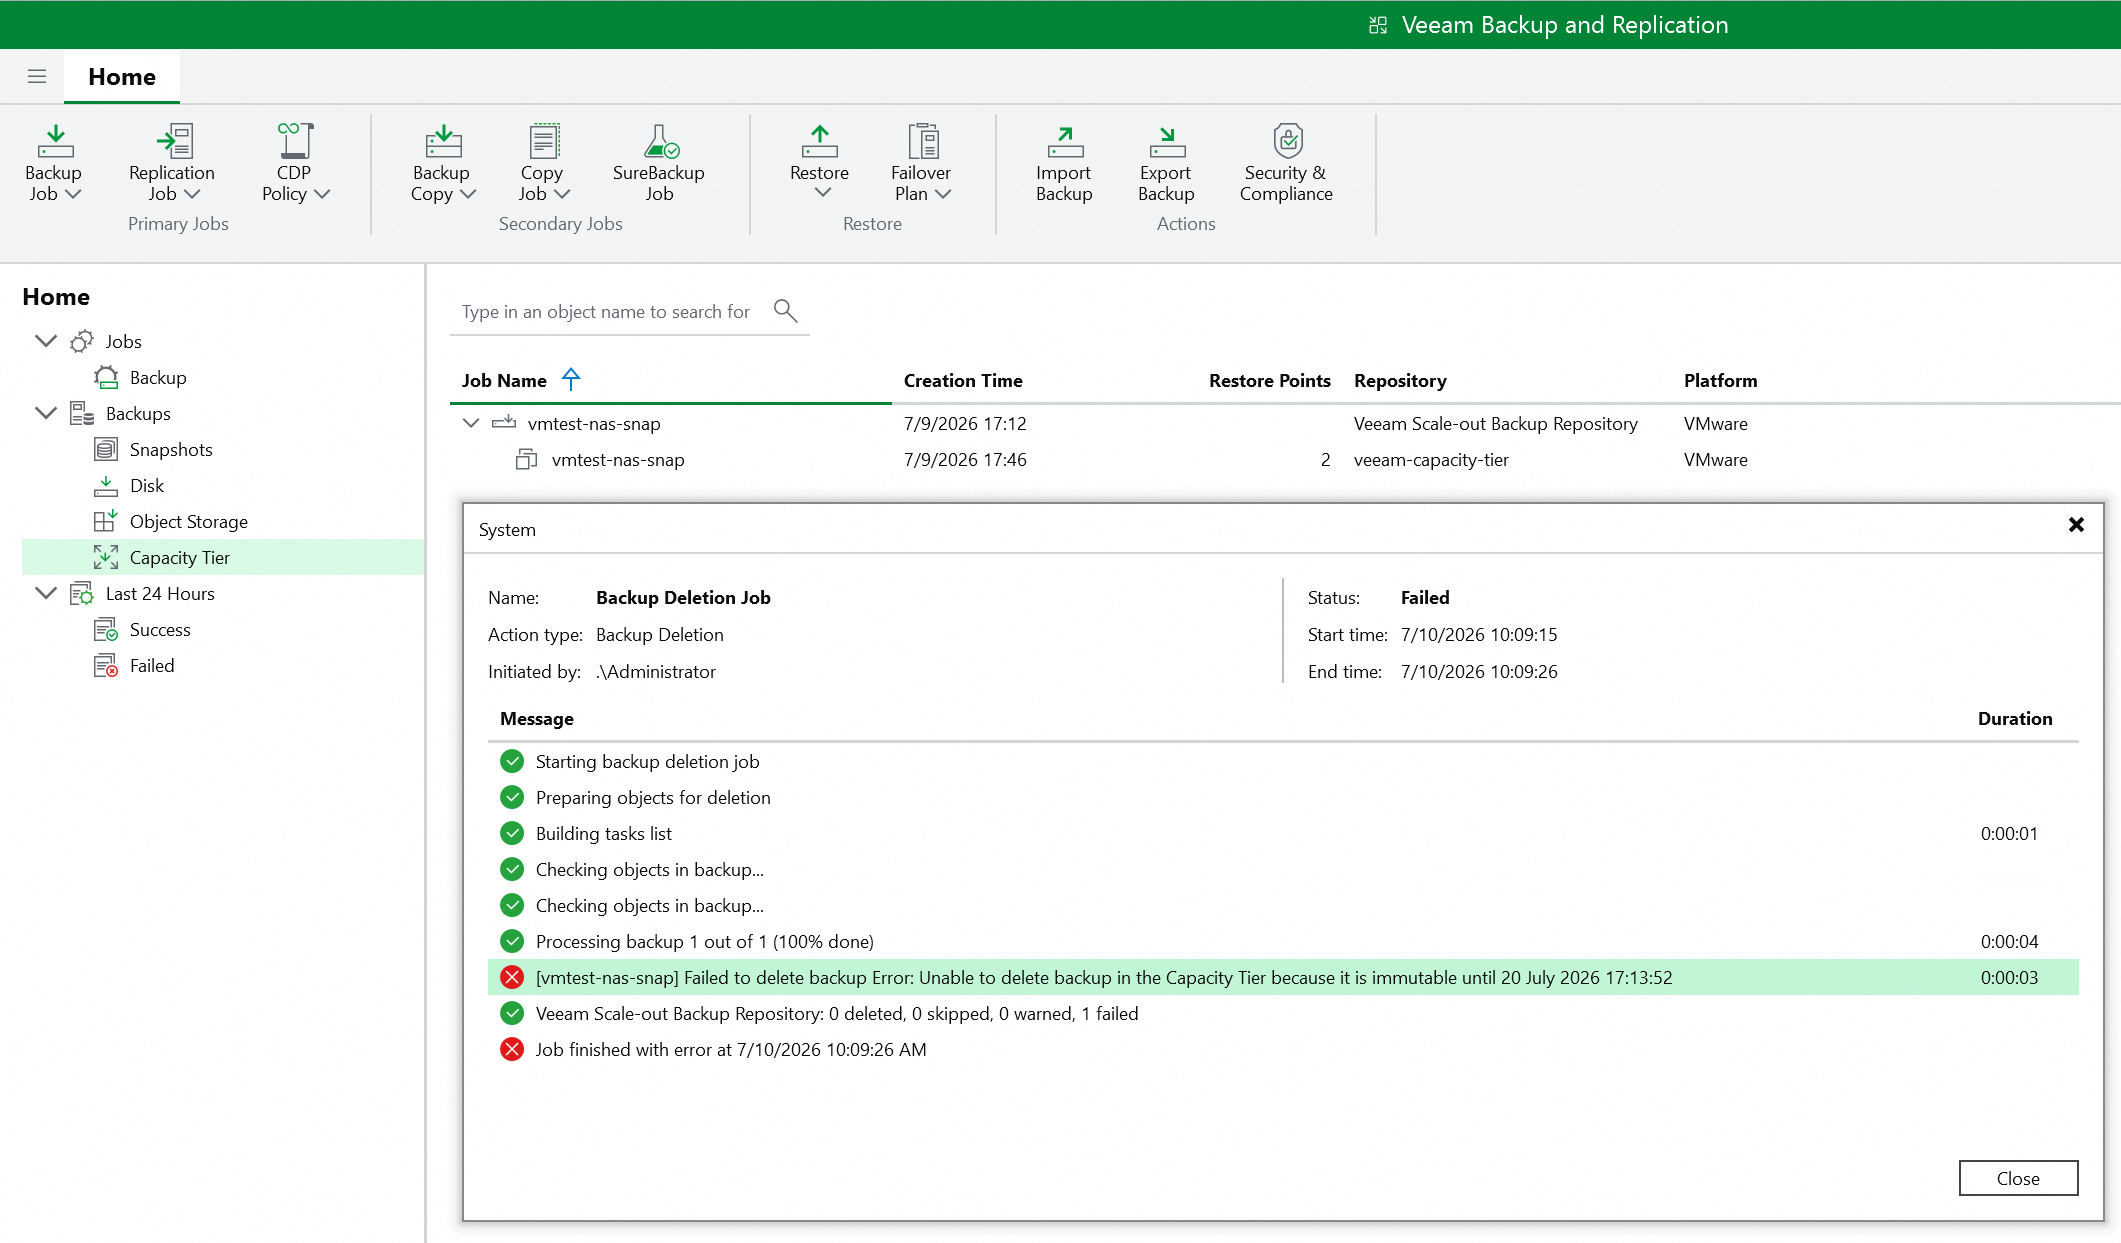Click the Backup Job ribbon icon

point(56,141)
